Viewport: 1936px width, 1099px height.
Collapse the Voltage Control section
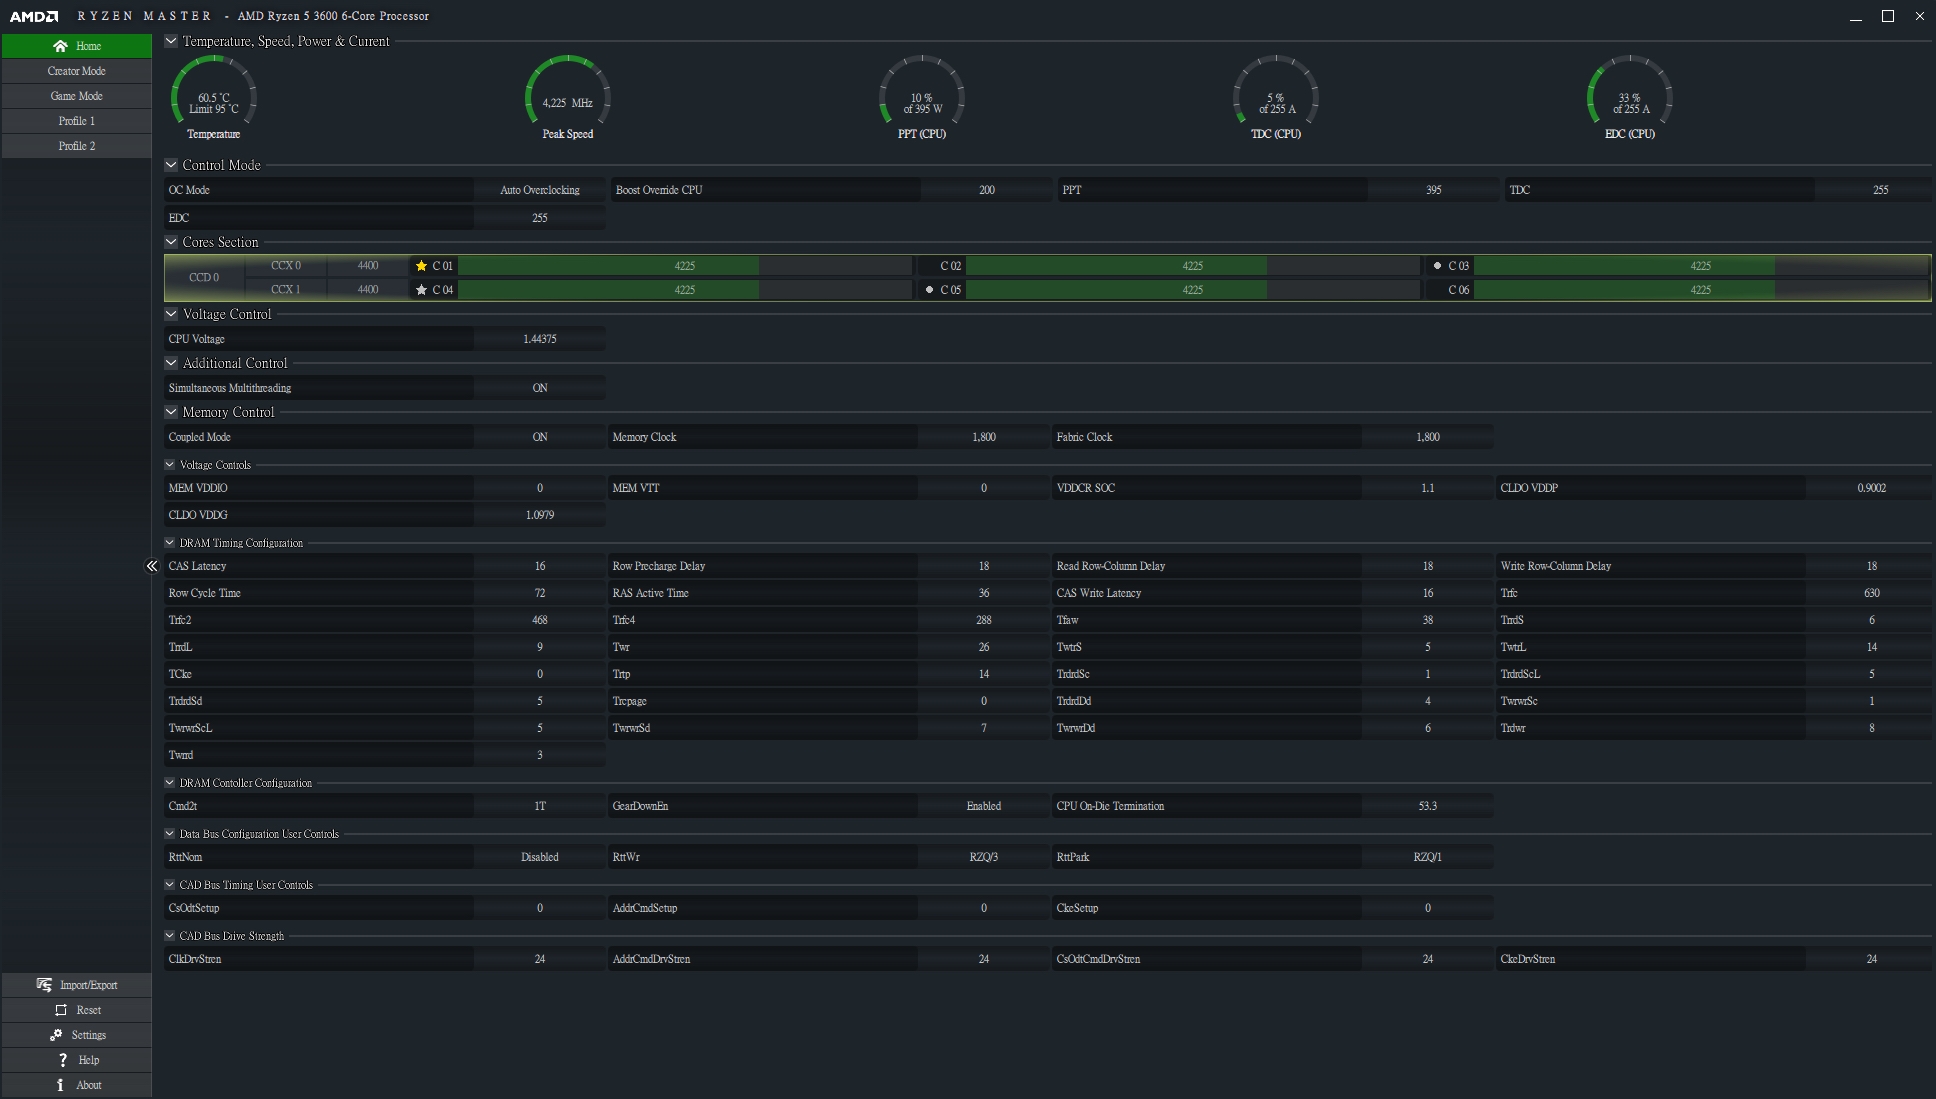coord(171,314)
